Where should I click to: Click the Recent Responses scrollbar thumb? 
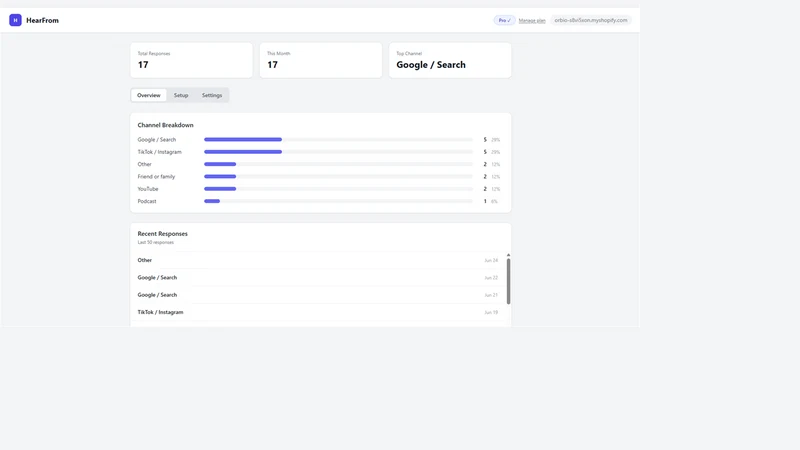tap(508, 281)
